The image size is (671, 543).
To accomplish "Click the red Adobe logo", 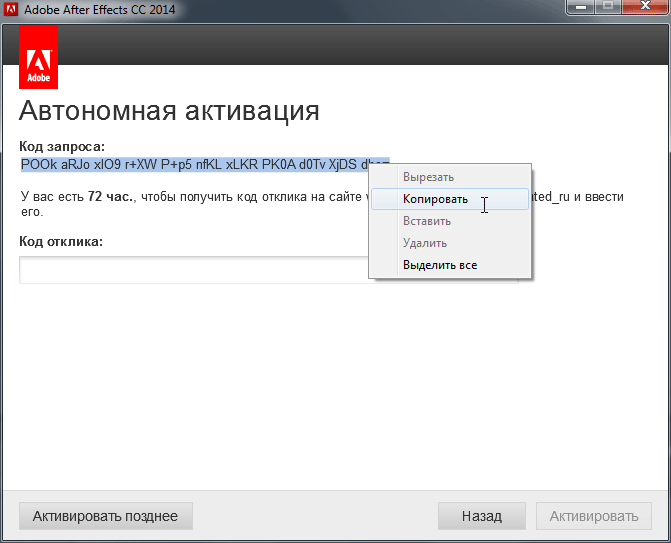I will 39,57.
